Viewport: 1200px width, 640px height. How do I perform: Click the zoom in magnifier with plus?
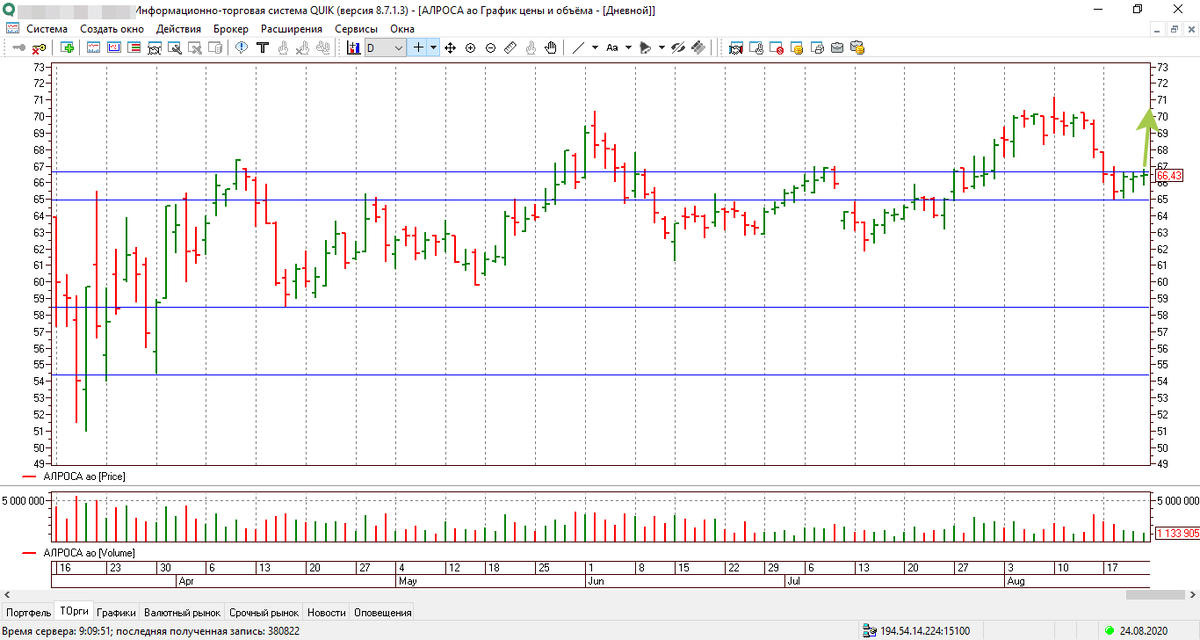coord(470,47)
